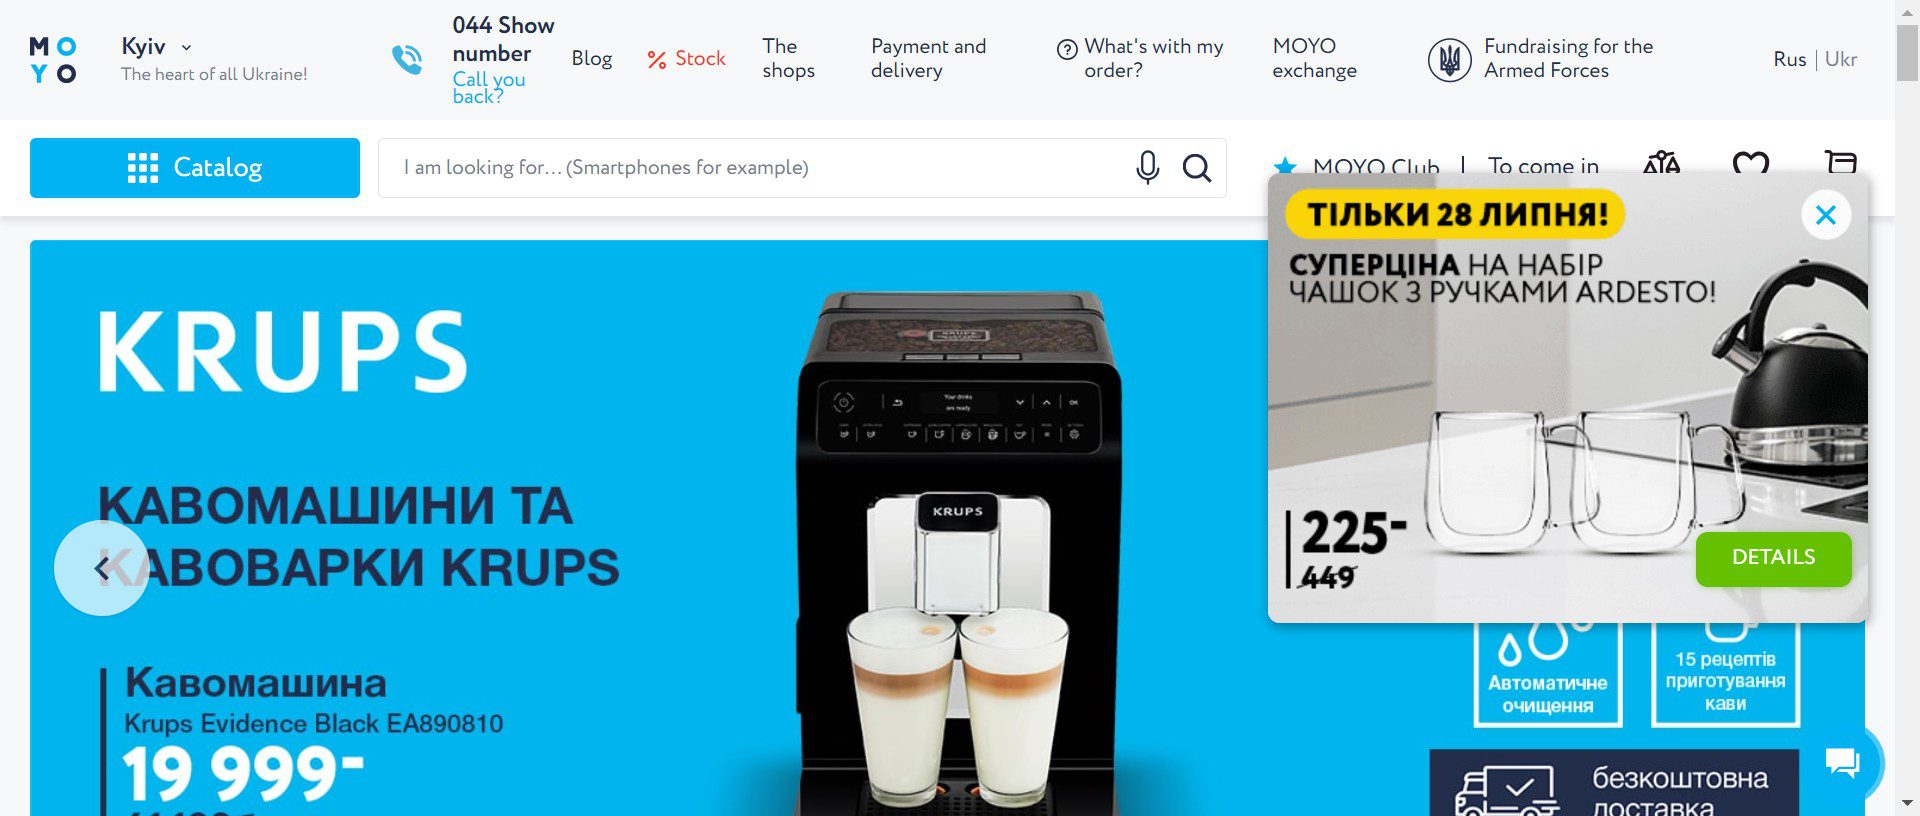Open live chat bubble icon
This screenshot has height=816, width=1920.
click(1842, 763)
